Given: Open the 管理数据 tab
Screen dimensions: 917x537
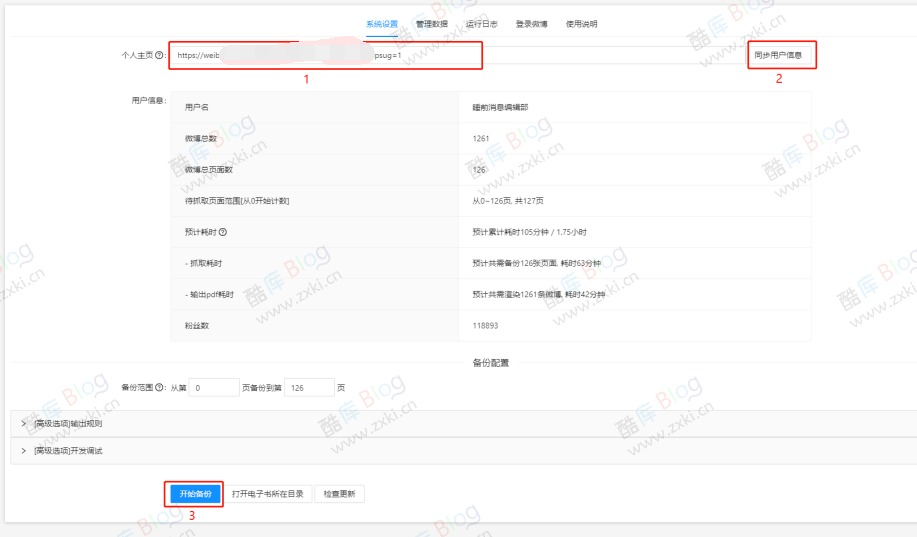Looking at the screenshot, I should click(x=432, y=24).
